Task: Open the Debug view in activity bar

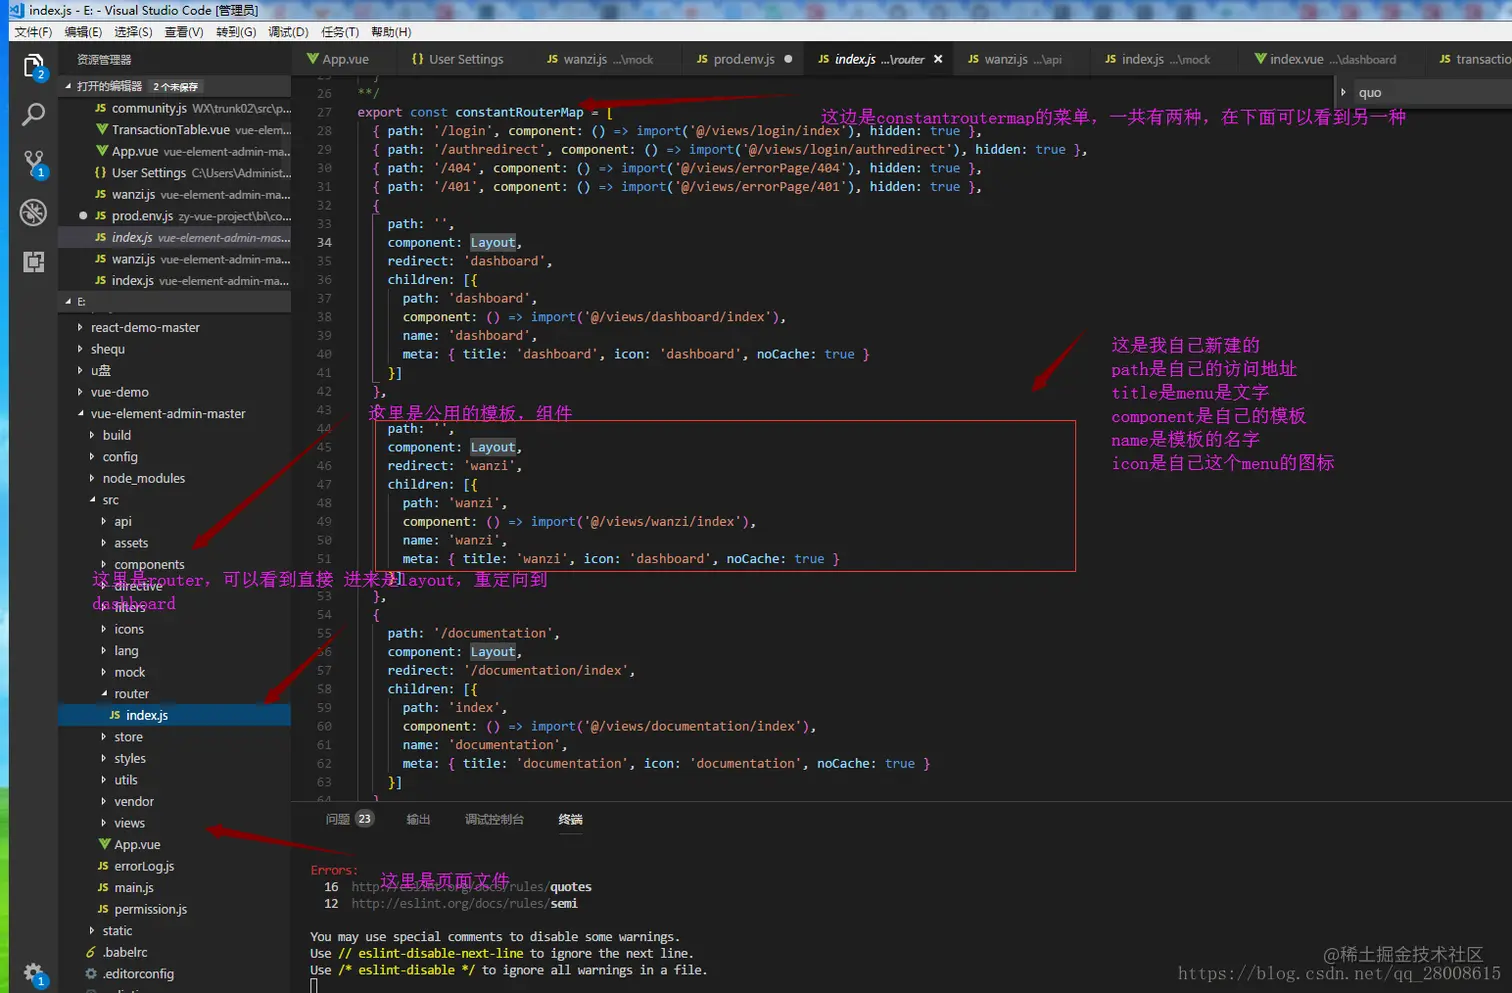Action: pyautogui.click(x=34, y=212)
